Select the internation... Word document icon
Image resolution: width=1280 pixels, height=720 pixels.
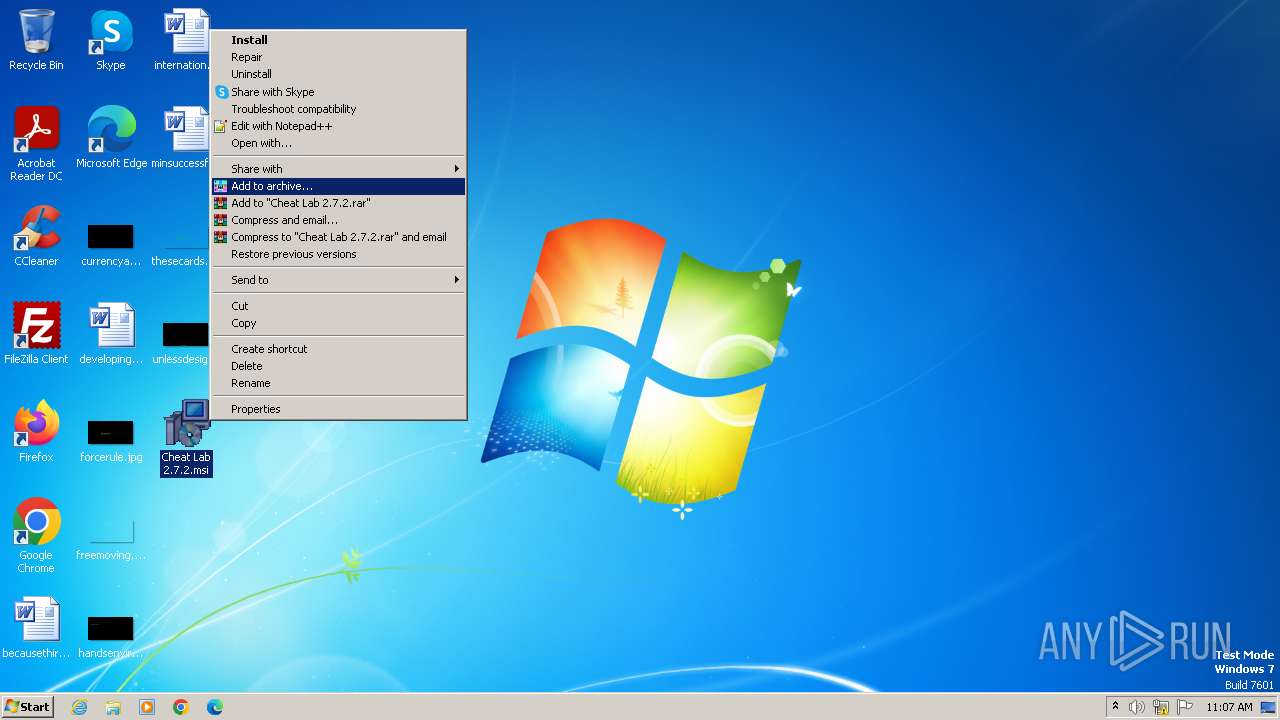coord(183,40)
